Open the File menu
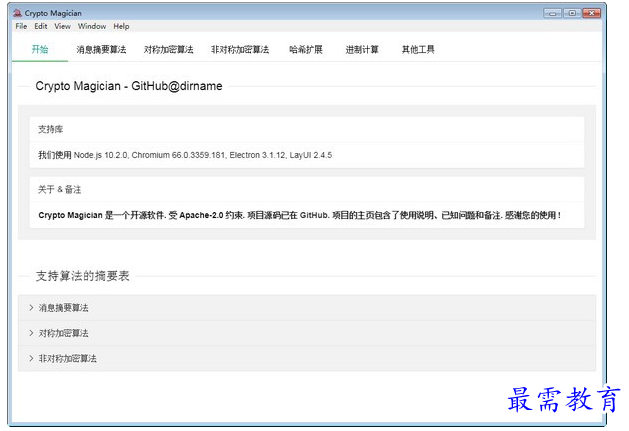The image size is (629, 431). 21,26
